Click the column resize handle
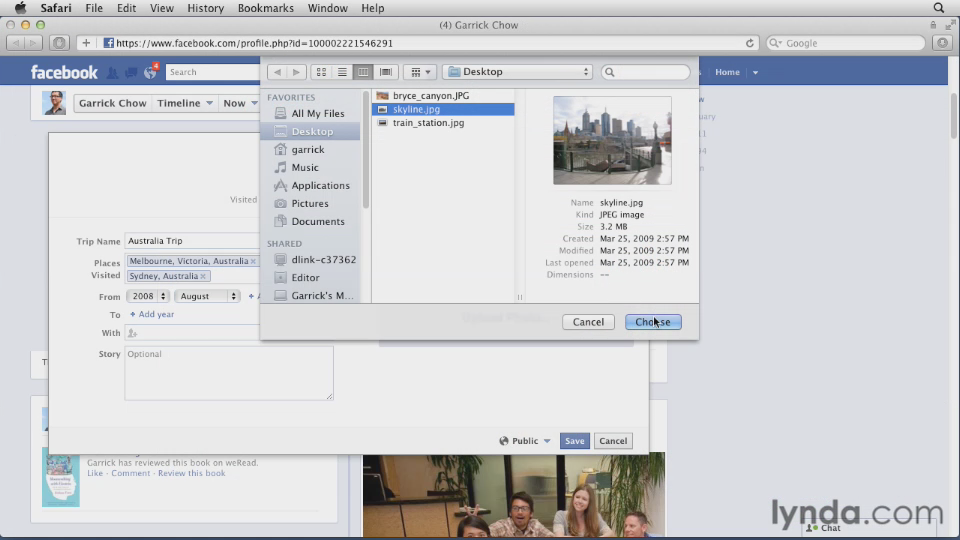960x540 pixels. point(520,297)
